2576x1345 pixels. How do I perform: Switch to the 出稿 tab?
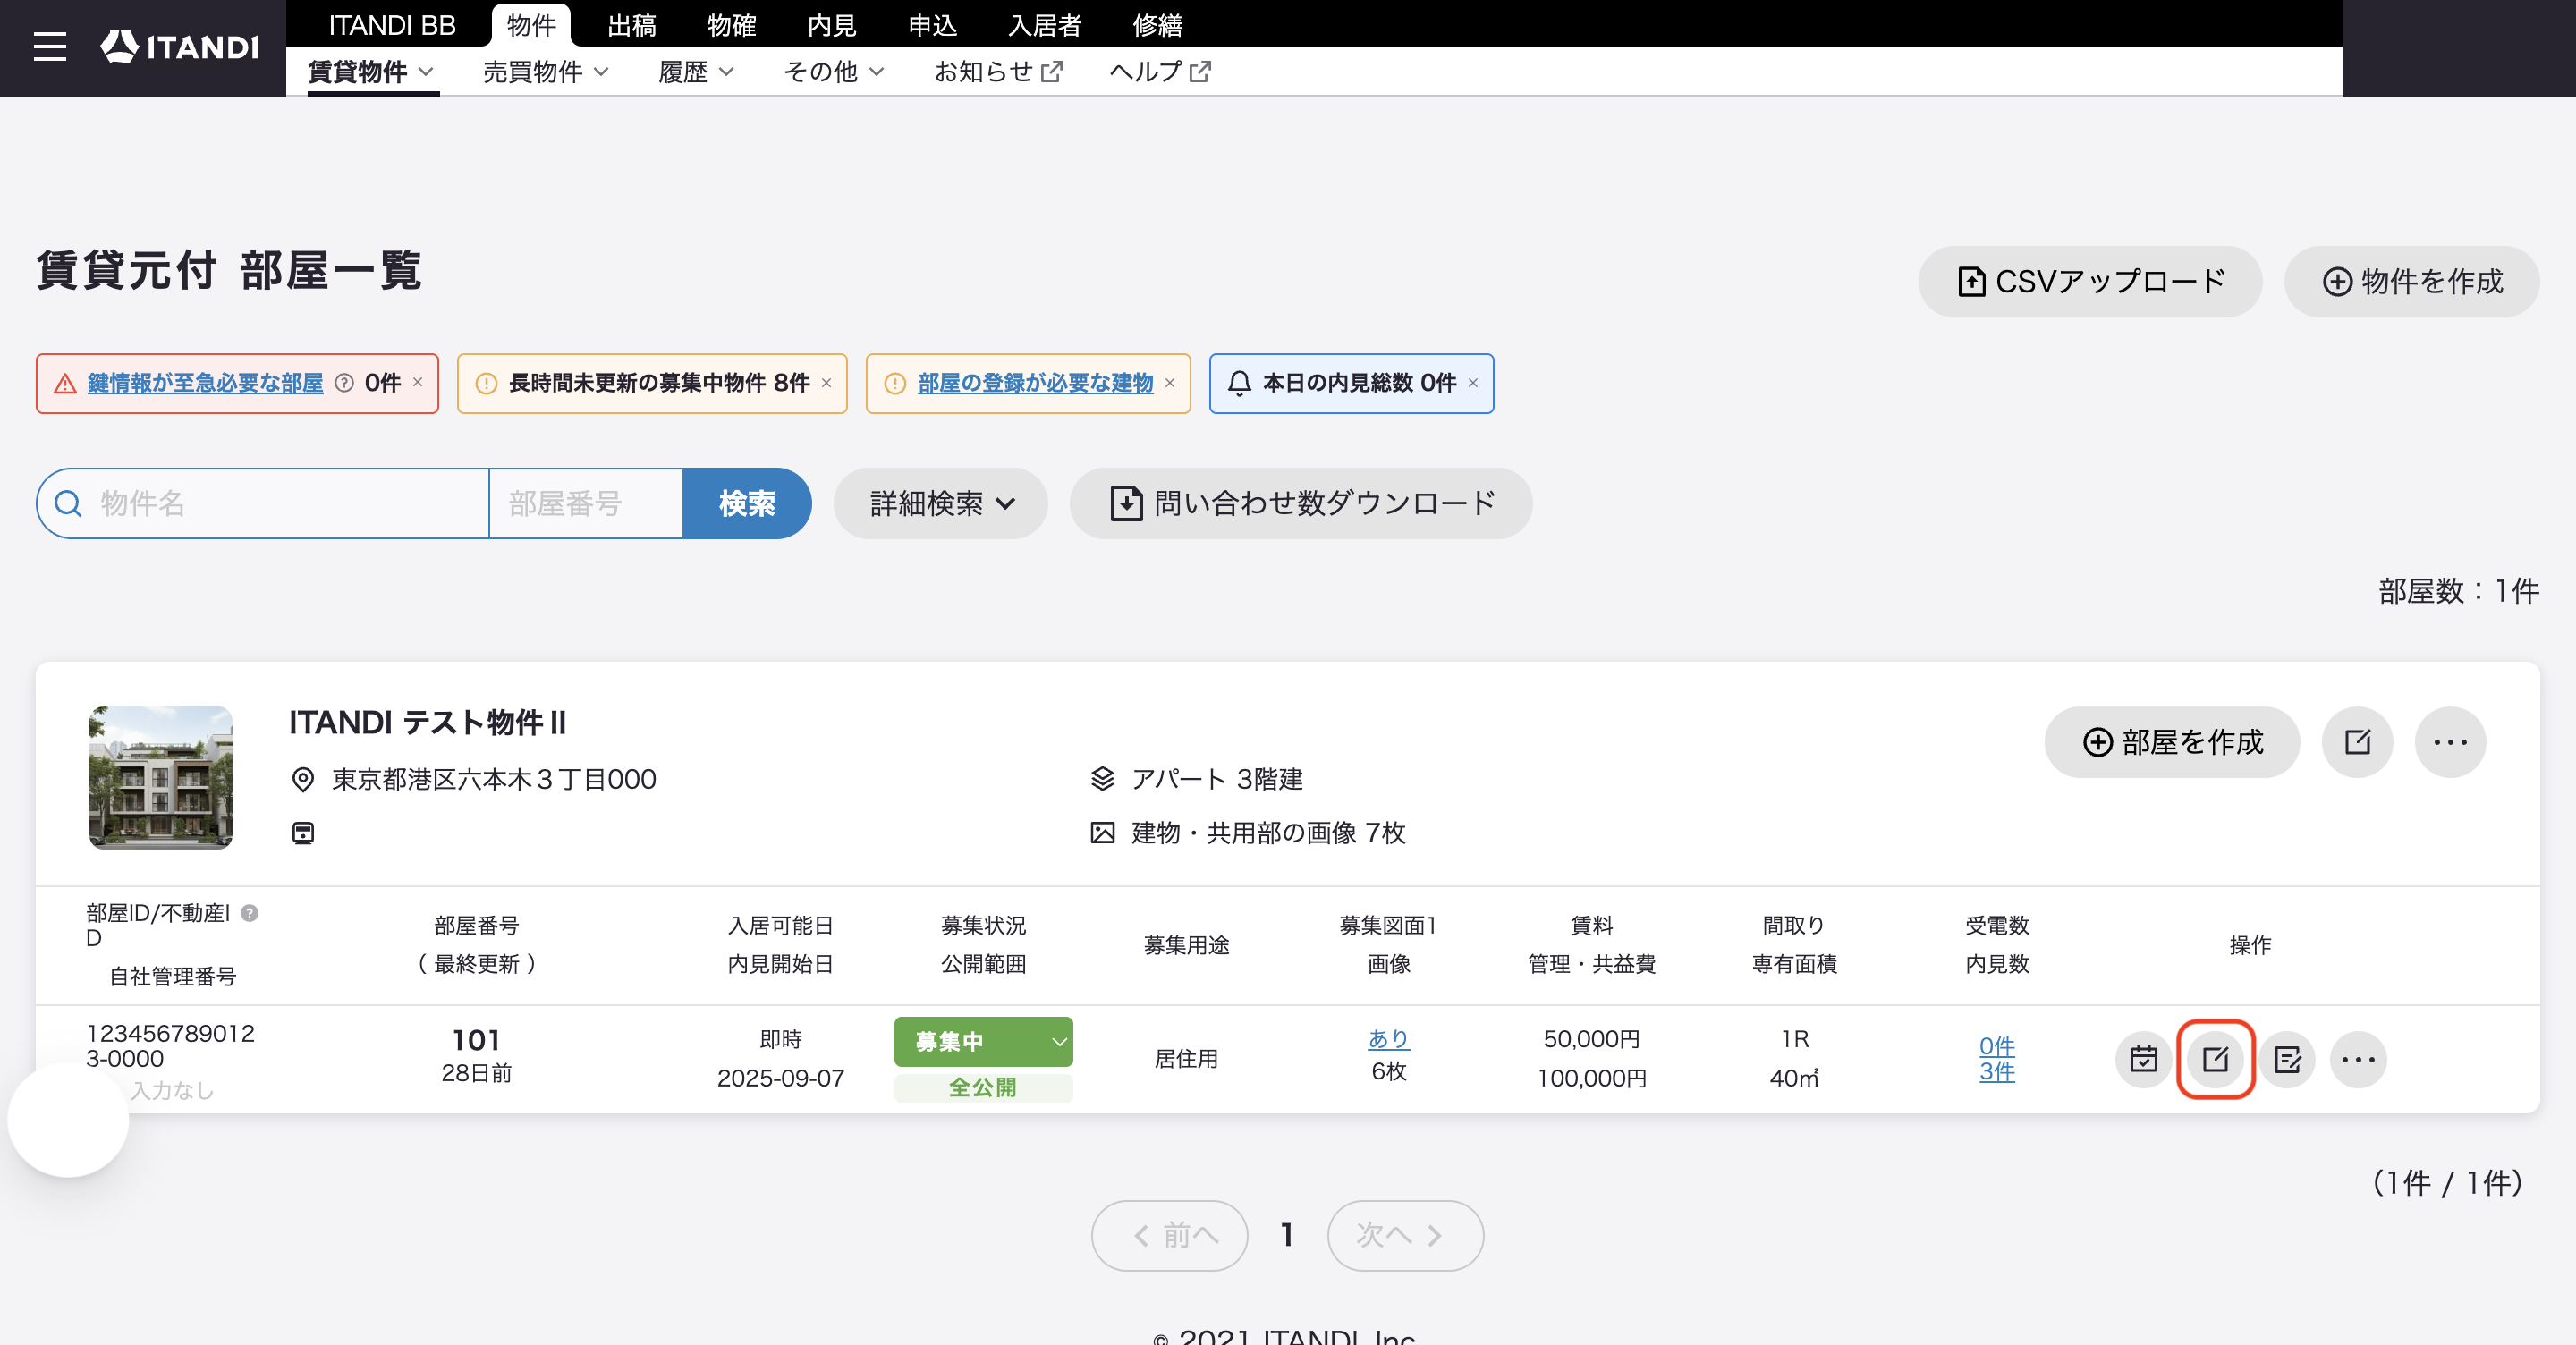pos(632,25)
